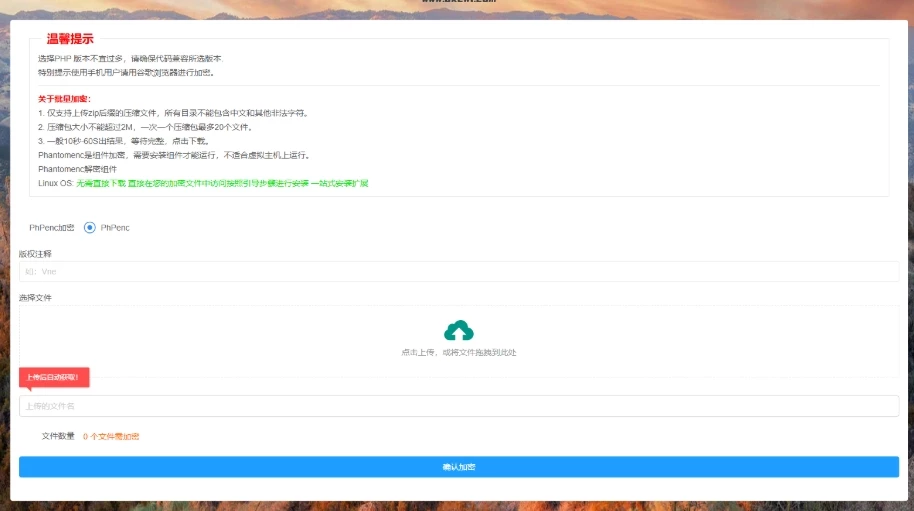Click the Phantomenc解密组件 text line

click(x=77, y=169)
